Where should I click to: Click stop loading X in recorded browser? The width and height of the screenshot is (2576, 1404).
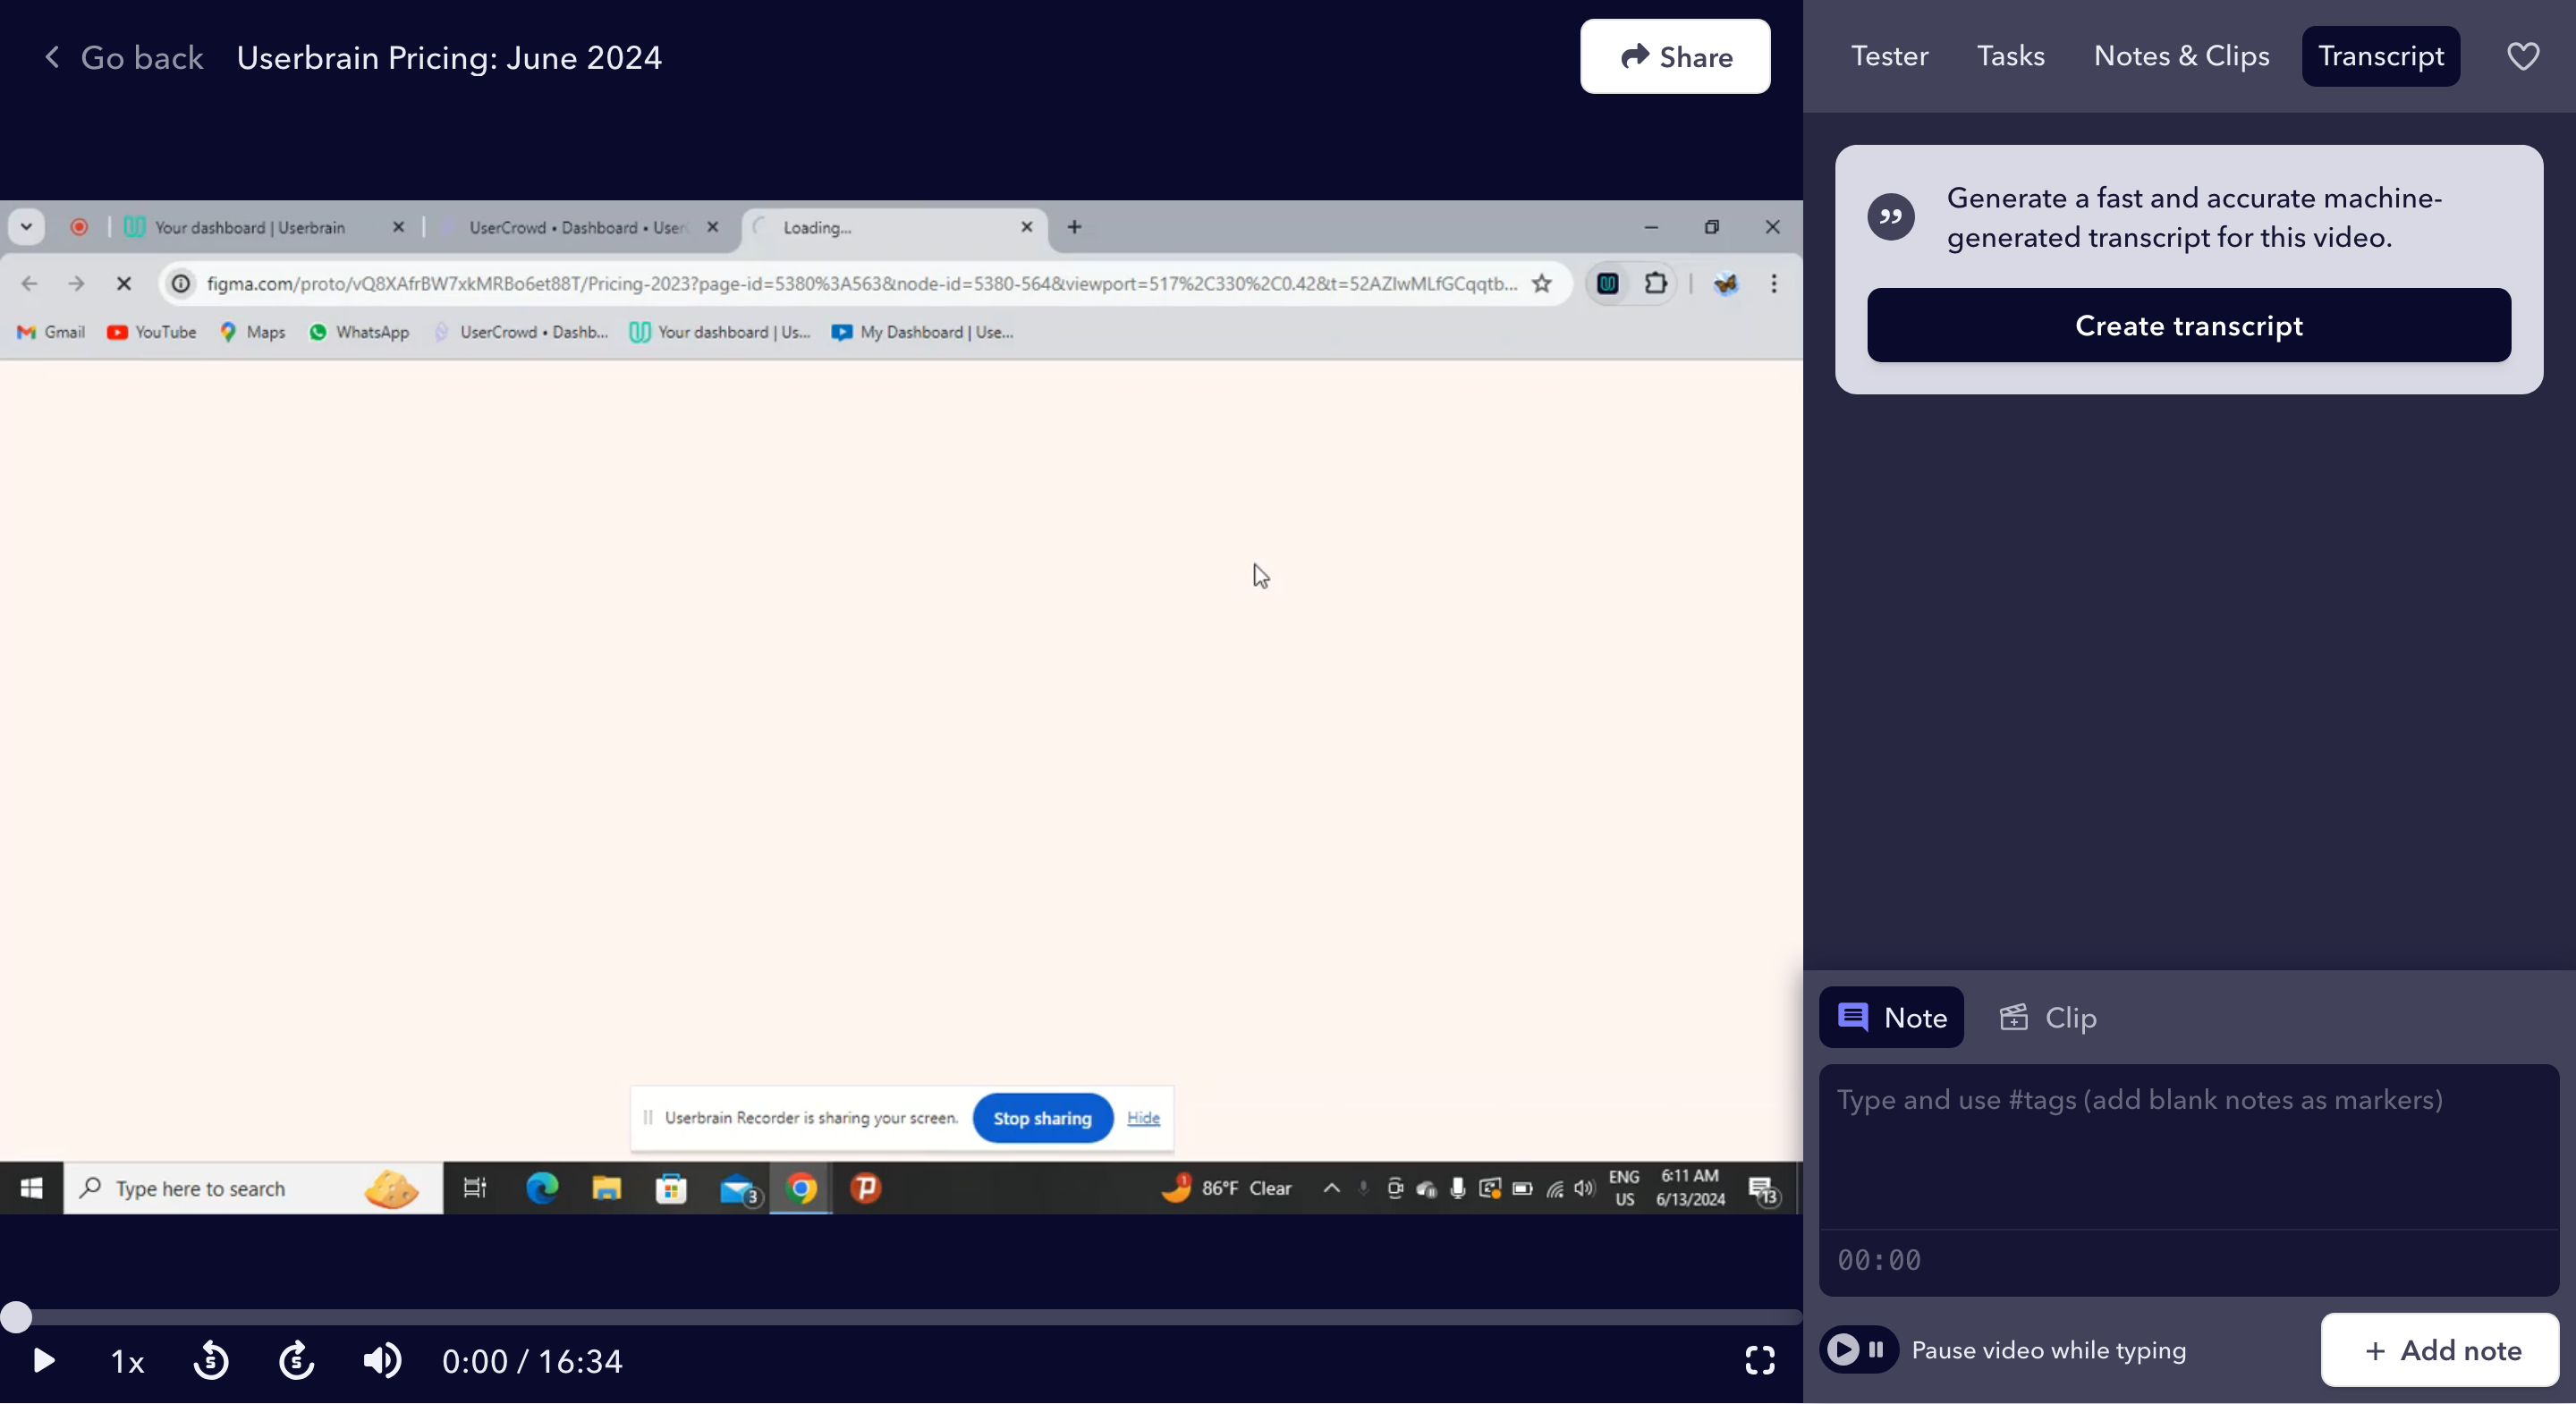124,284
